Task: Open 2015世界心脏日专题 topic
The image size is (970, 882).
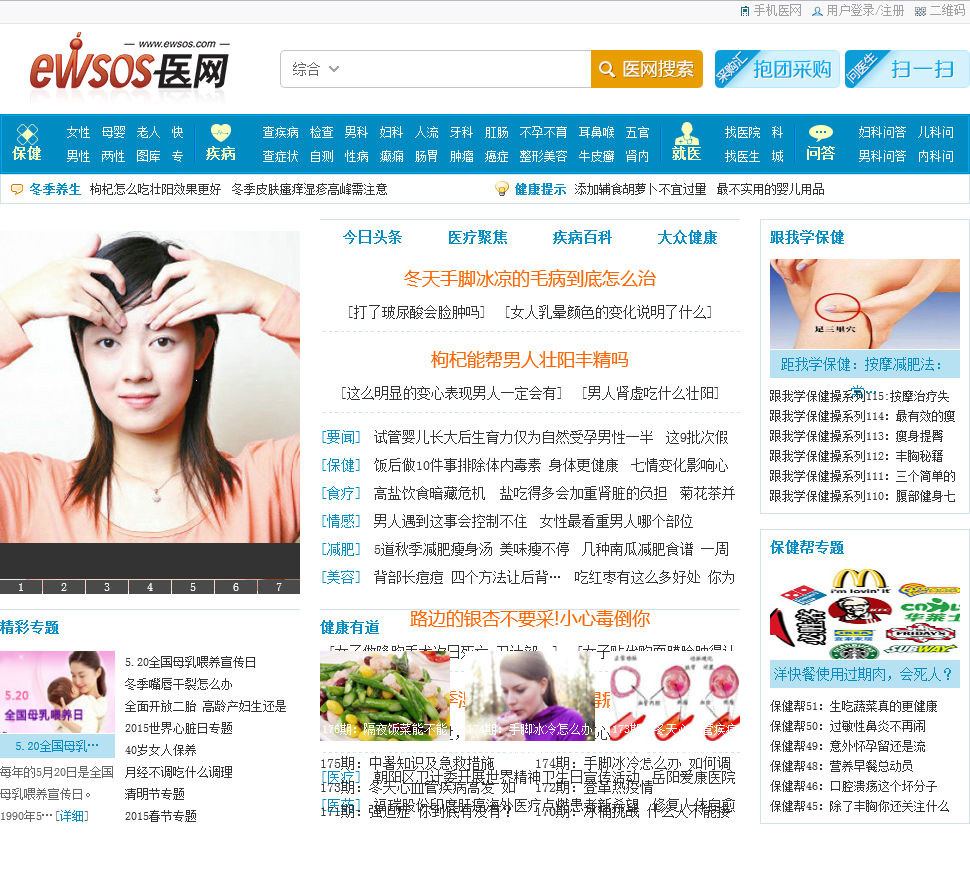Action: 179,728
